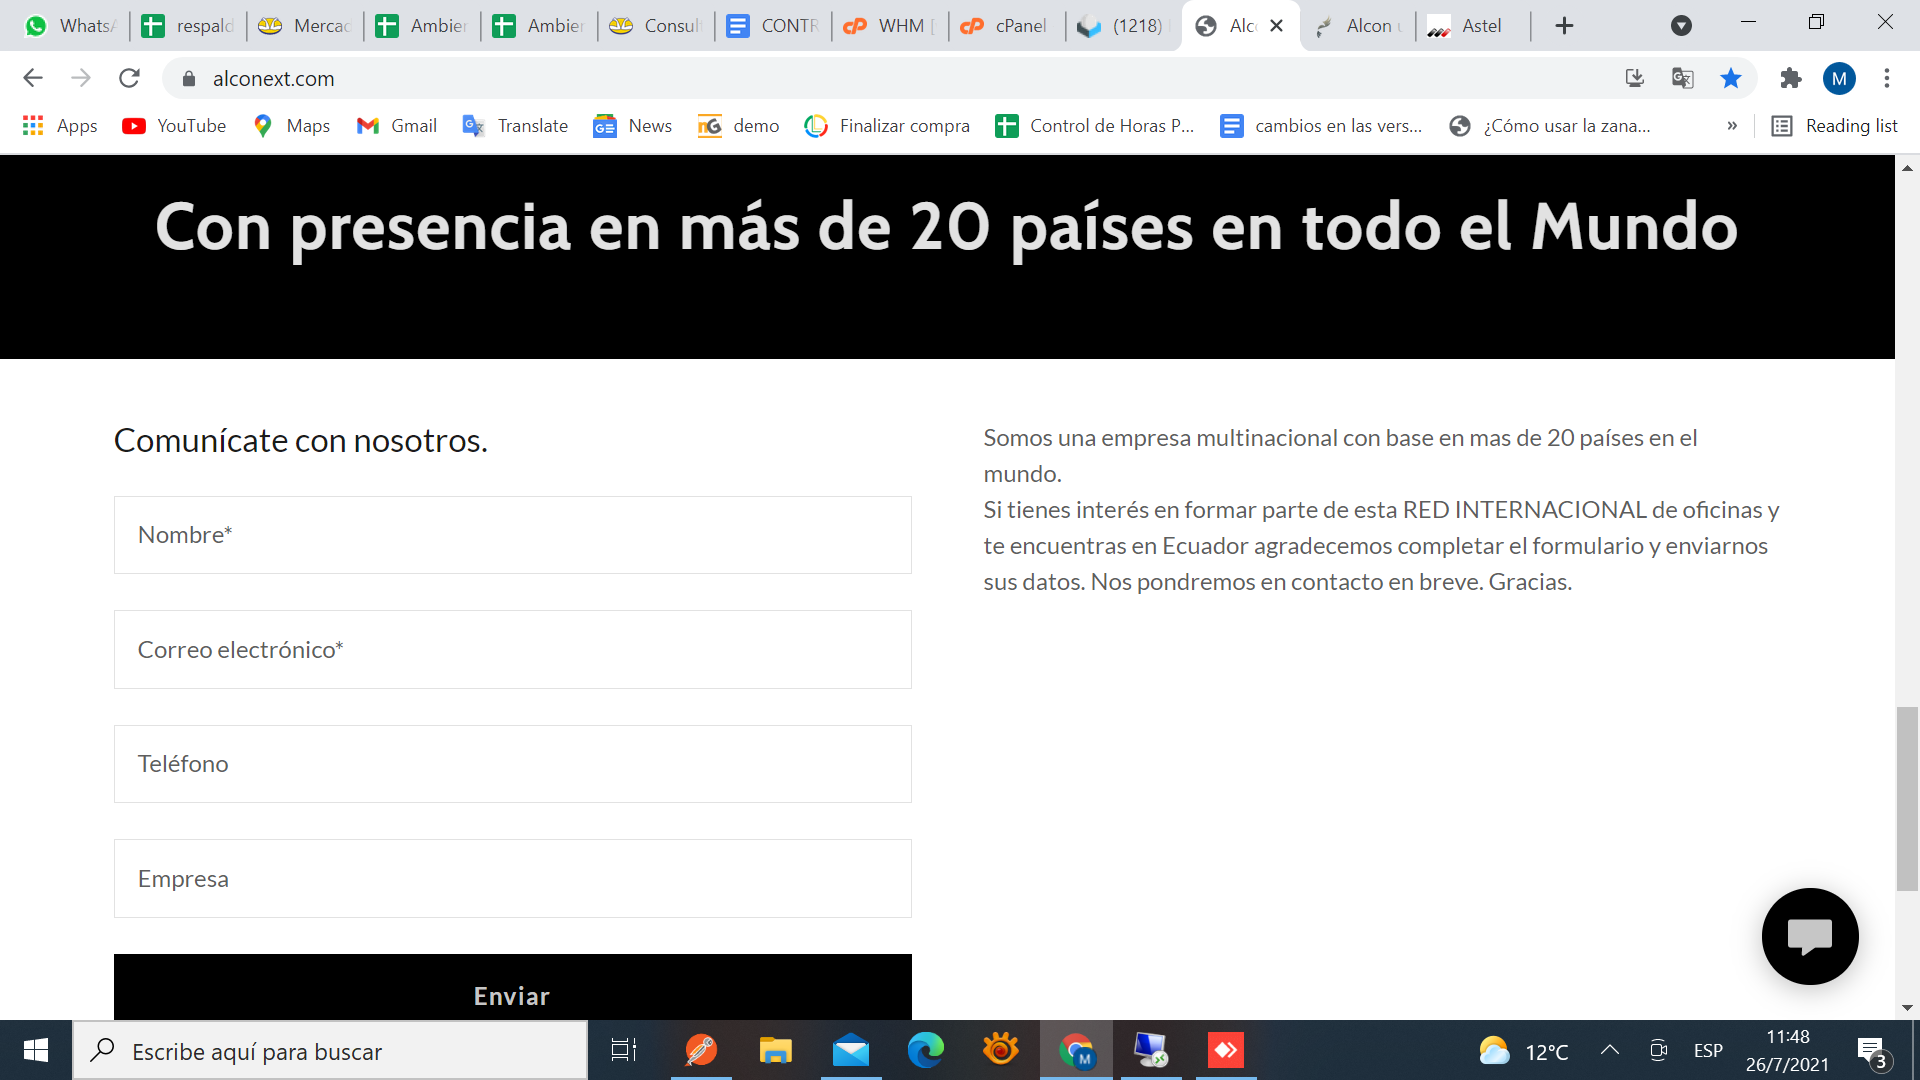Open Control de Horas bookmark
The image size is (1920, 1080).
point(1095,126)
